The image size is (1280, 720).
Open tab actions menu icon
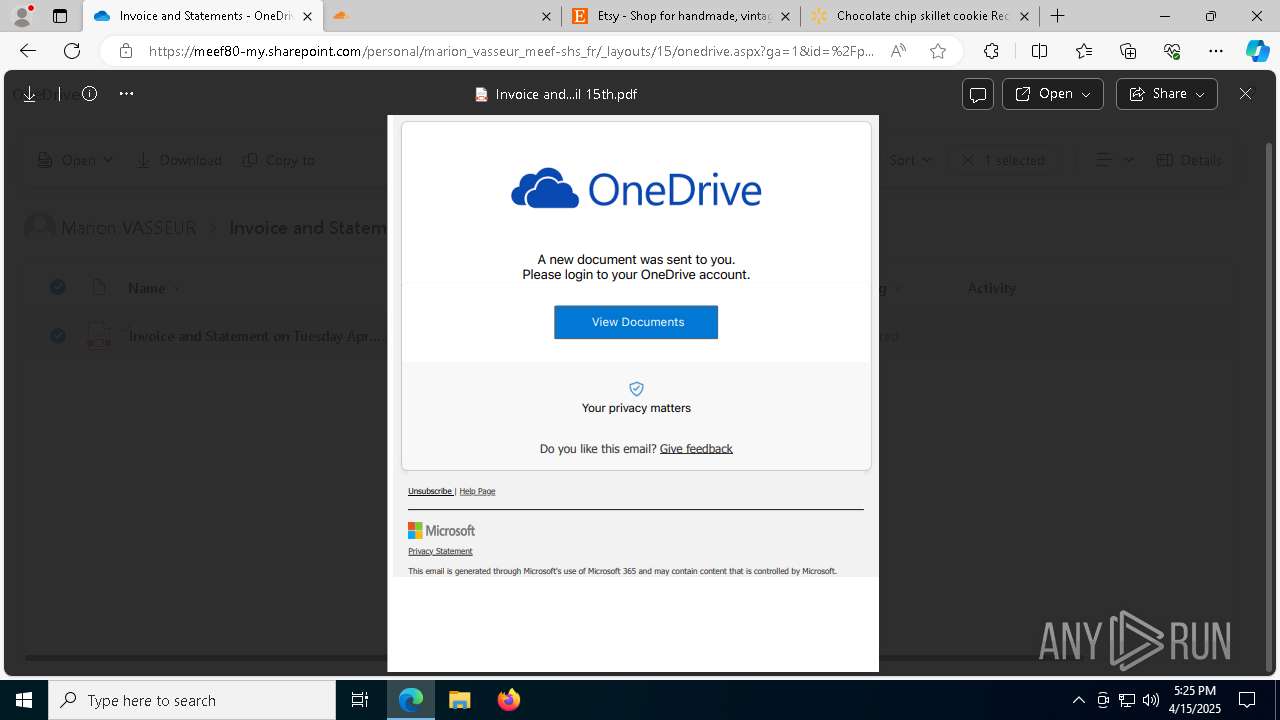pyautogui.click(x=60, y=16)
